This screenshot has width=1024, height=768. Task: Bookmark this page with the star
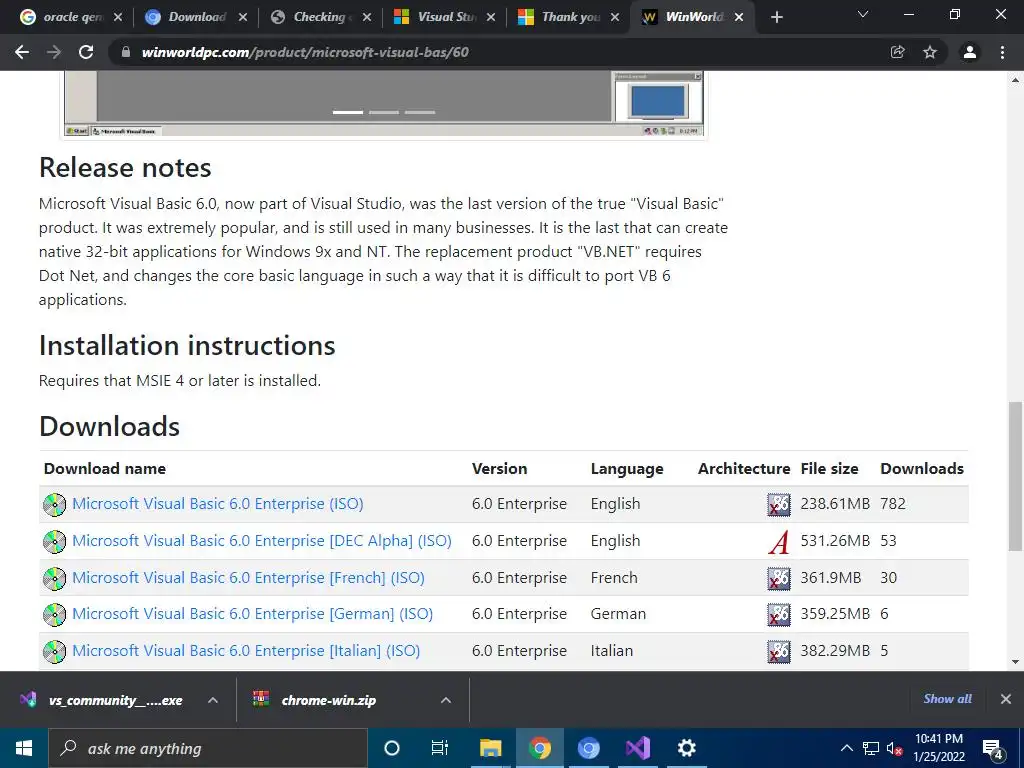point(930,52)
